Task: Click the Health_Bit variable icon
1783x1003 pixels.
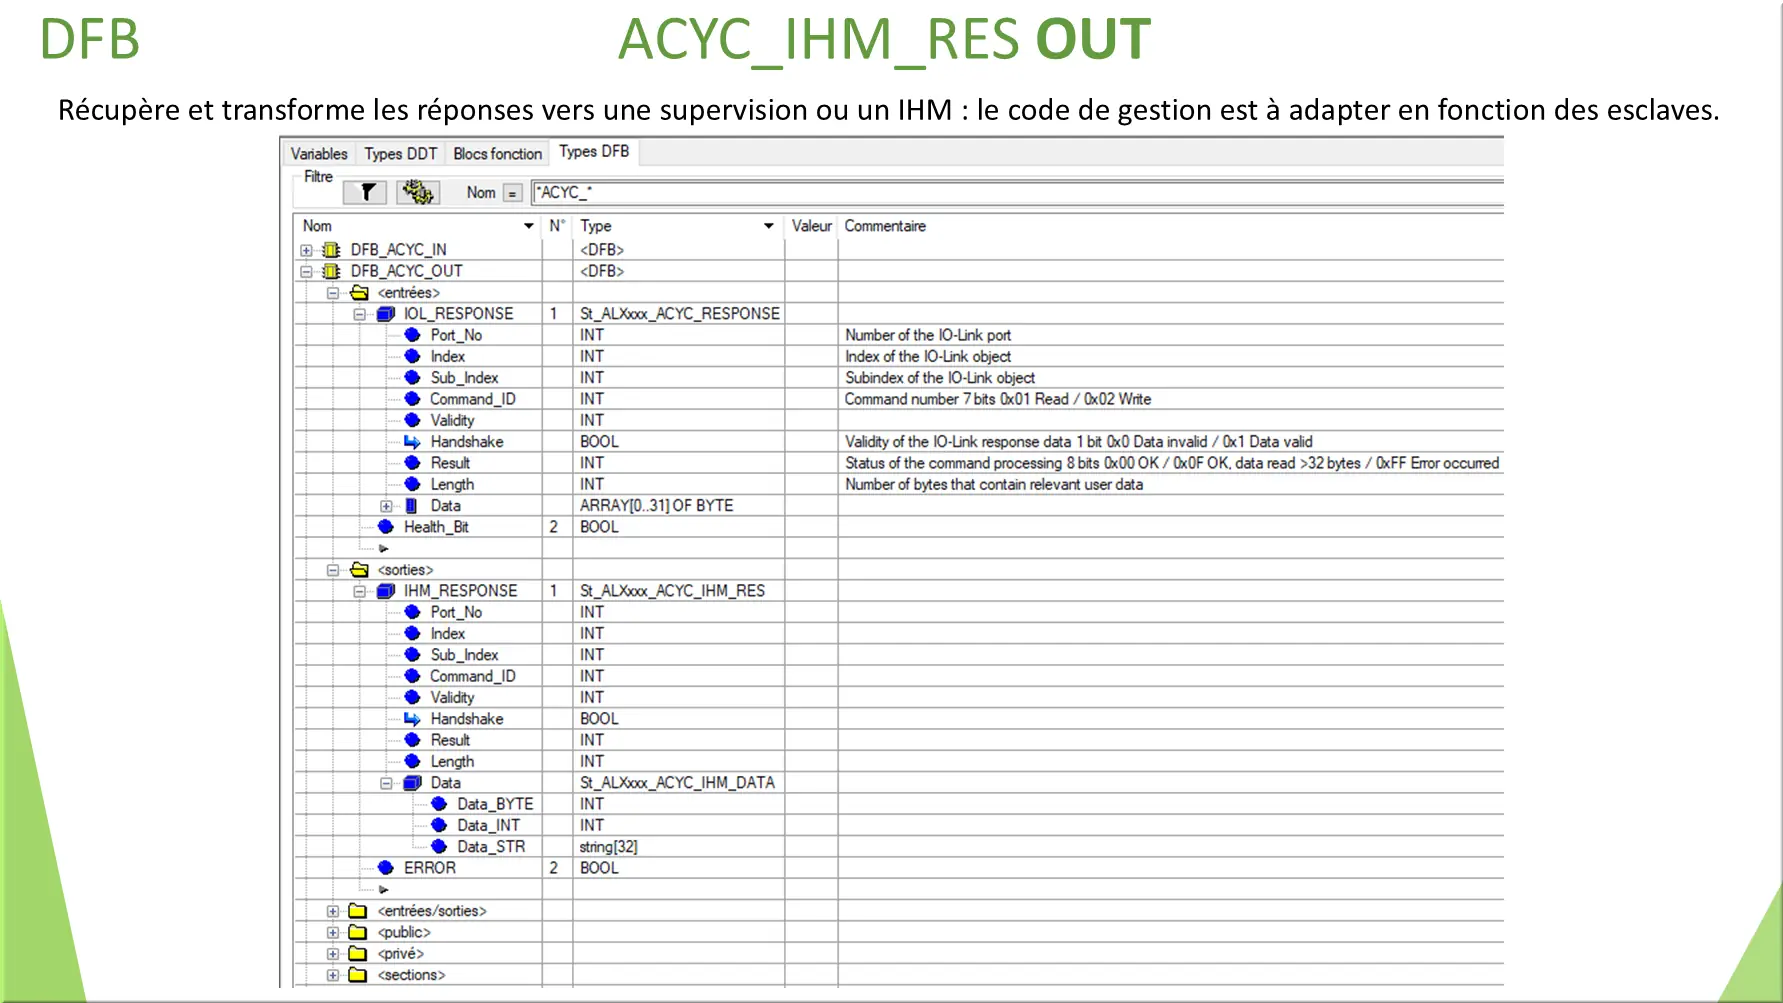Action: (386, 527)
